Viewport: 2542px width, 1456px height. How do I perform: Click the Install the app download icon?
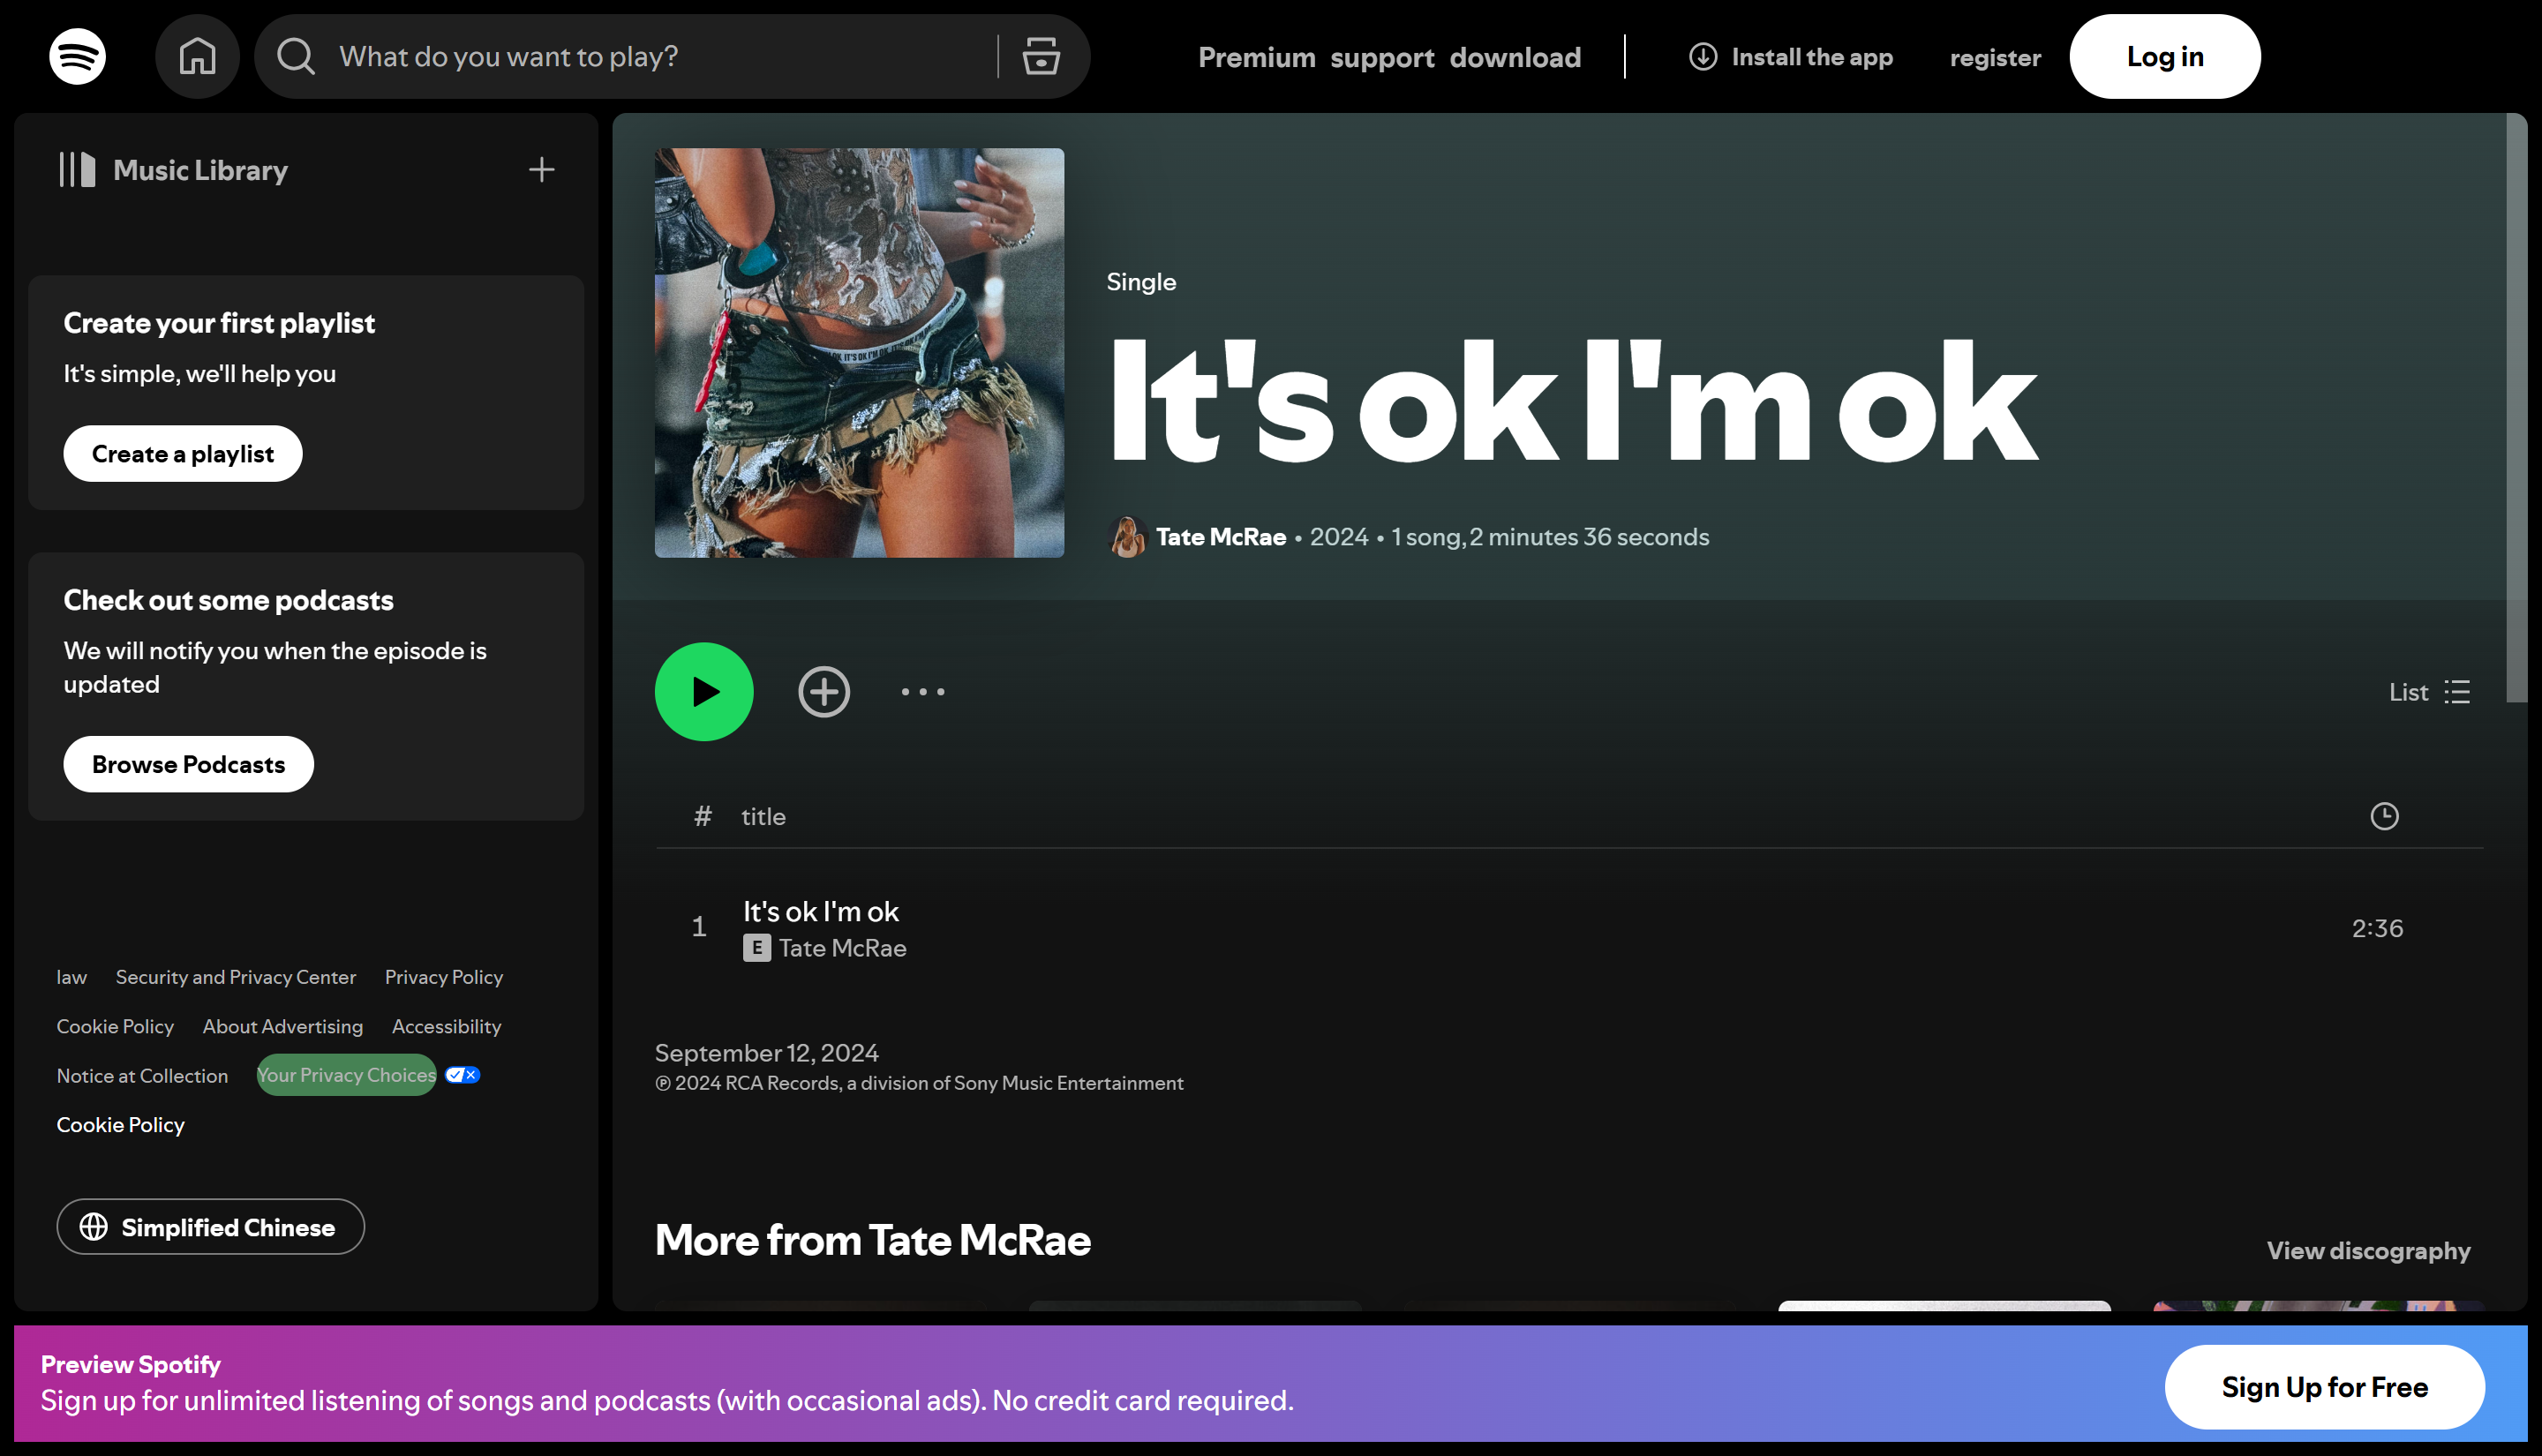[x=1703, y=57]
